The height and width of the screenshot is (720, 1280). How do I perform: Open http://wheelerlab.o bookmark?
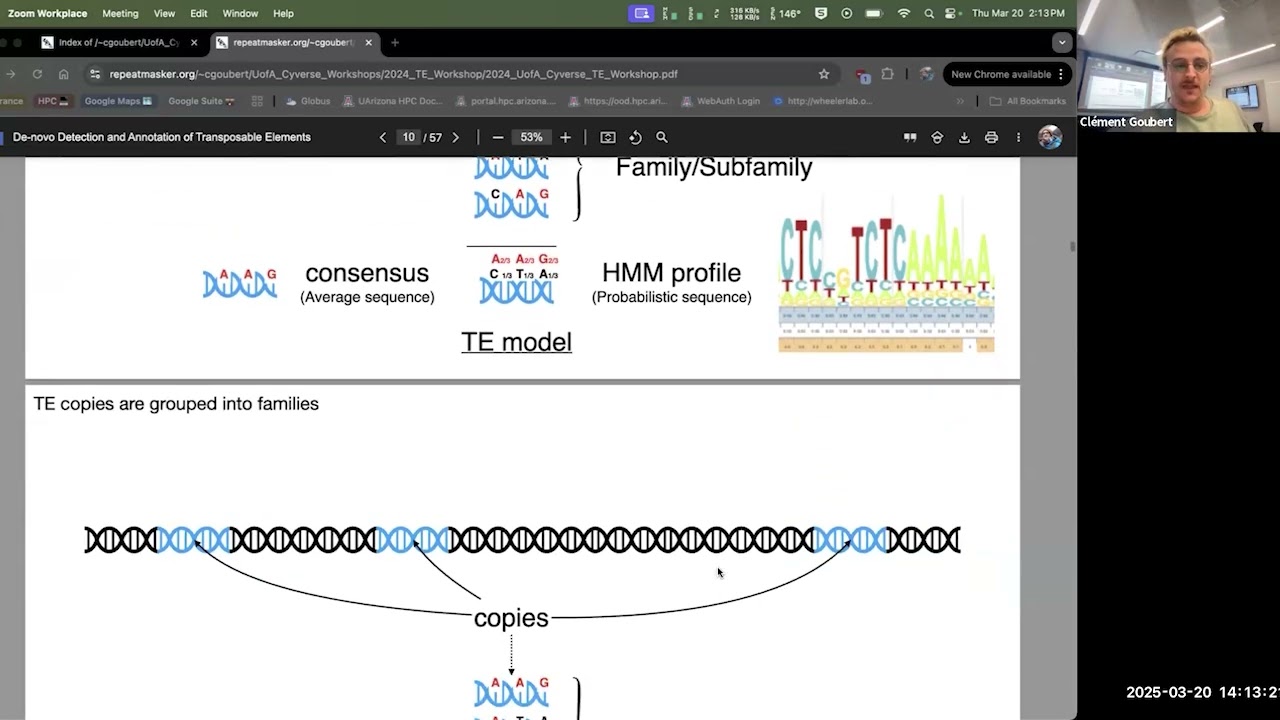(x=823, y=101)
